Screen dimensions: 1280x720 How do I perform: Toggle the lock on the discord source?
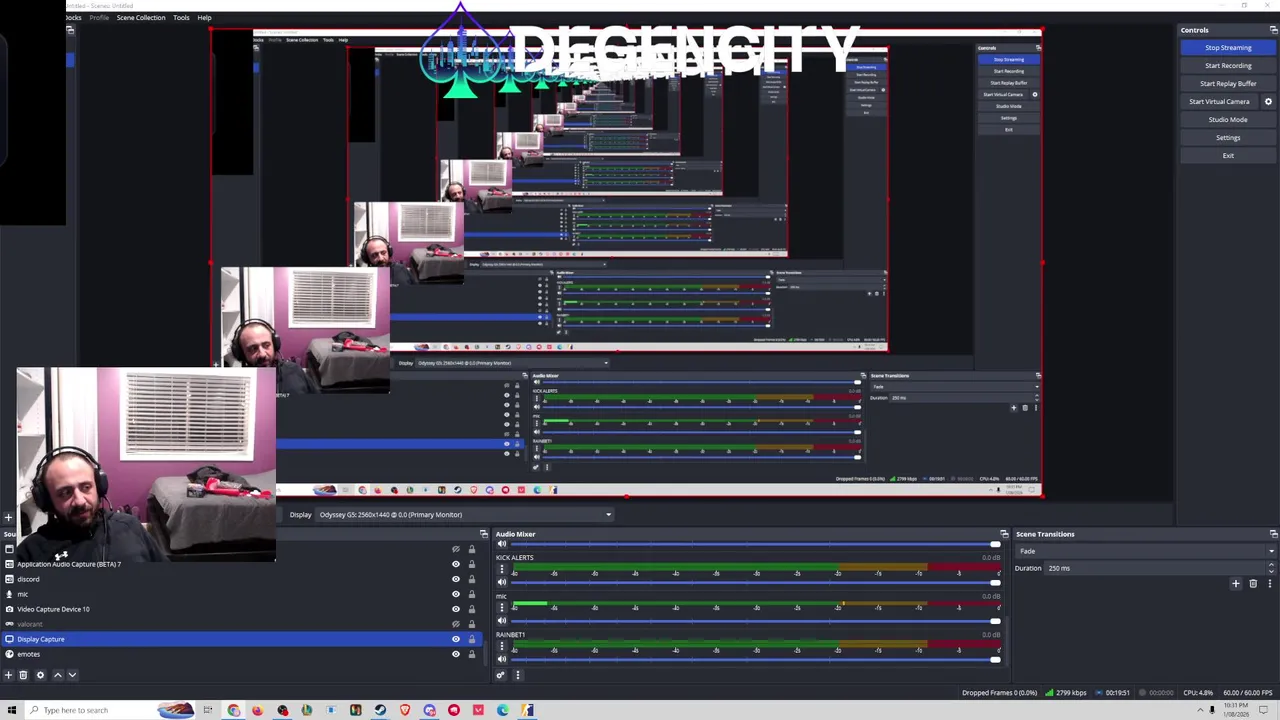[472, 579]
